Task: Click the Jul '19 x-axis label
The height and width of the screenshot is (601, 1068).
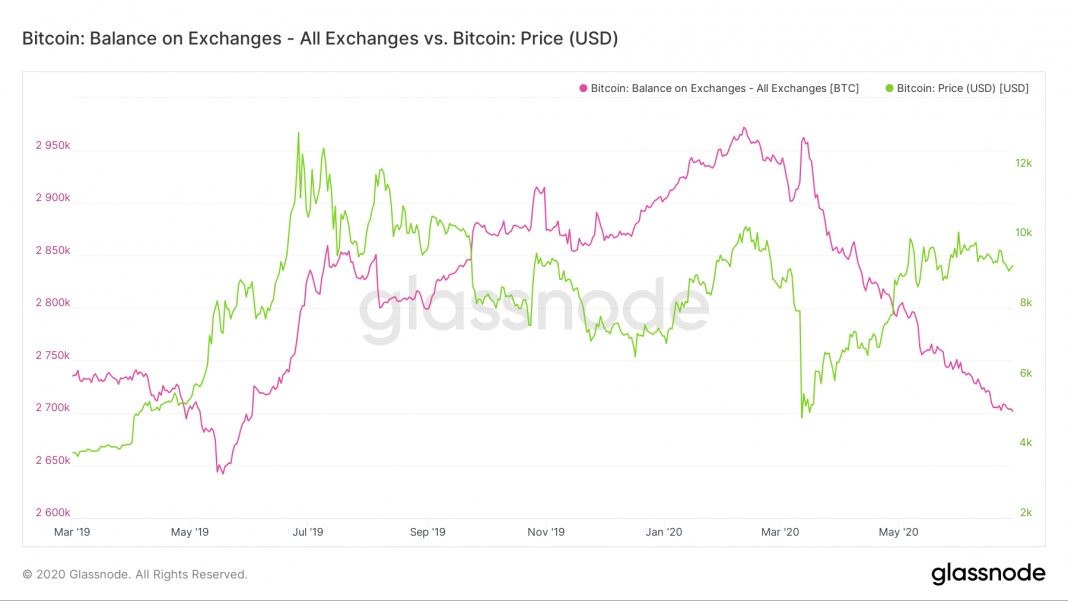Action: [308, 532]
